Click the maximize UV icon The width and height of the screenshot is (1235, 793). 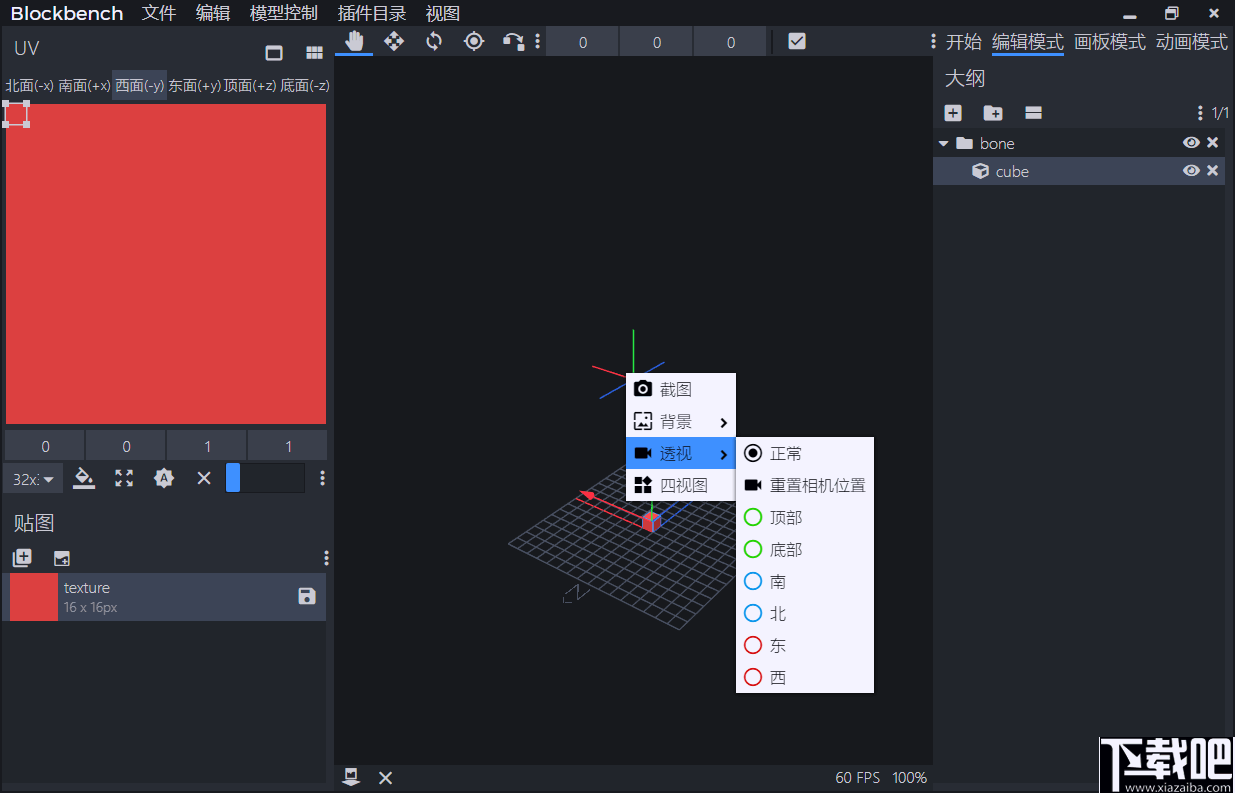(124, 478)
